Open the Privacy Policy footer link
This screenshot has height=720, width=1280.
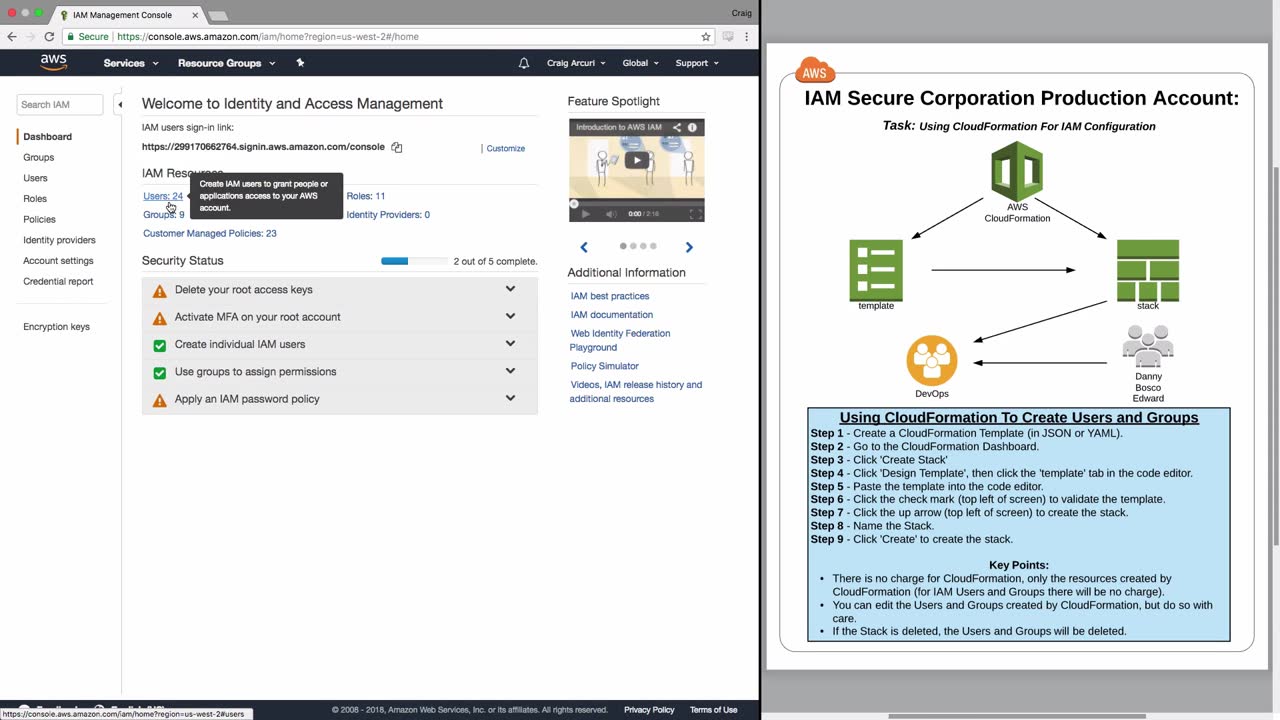click(649, 710)
